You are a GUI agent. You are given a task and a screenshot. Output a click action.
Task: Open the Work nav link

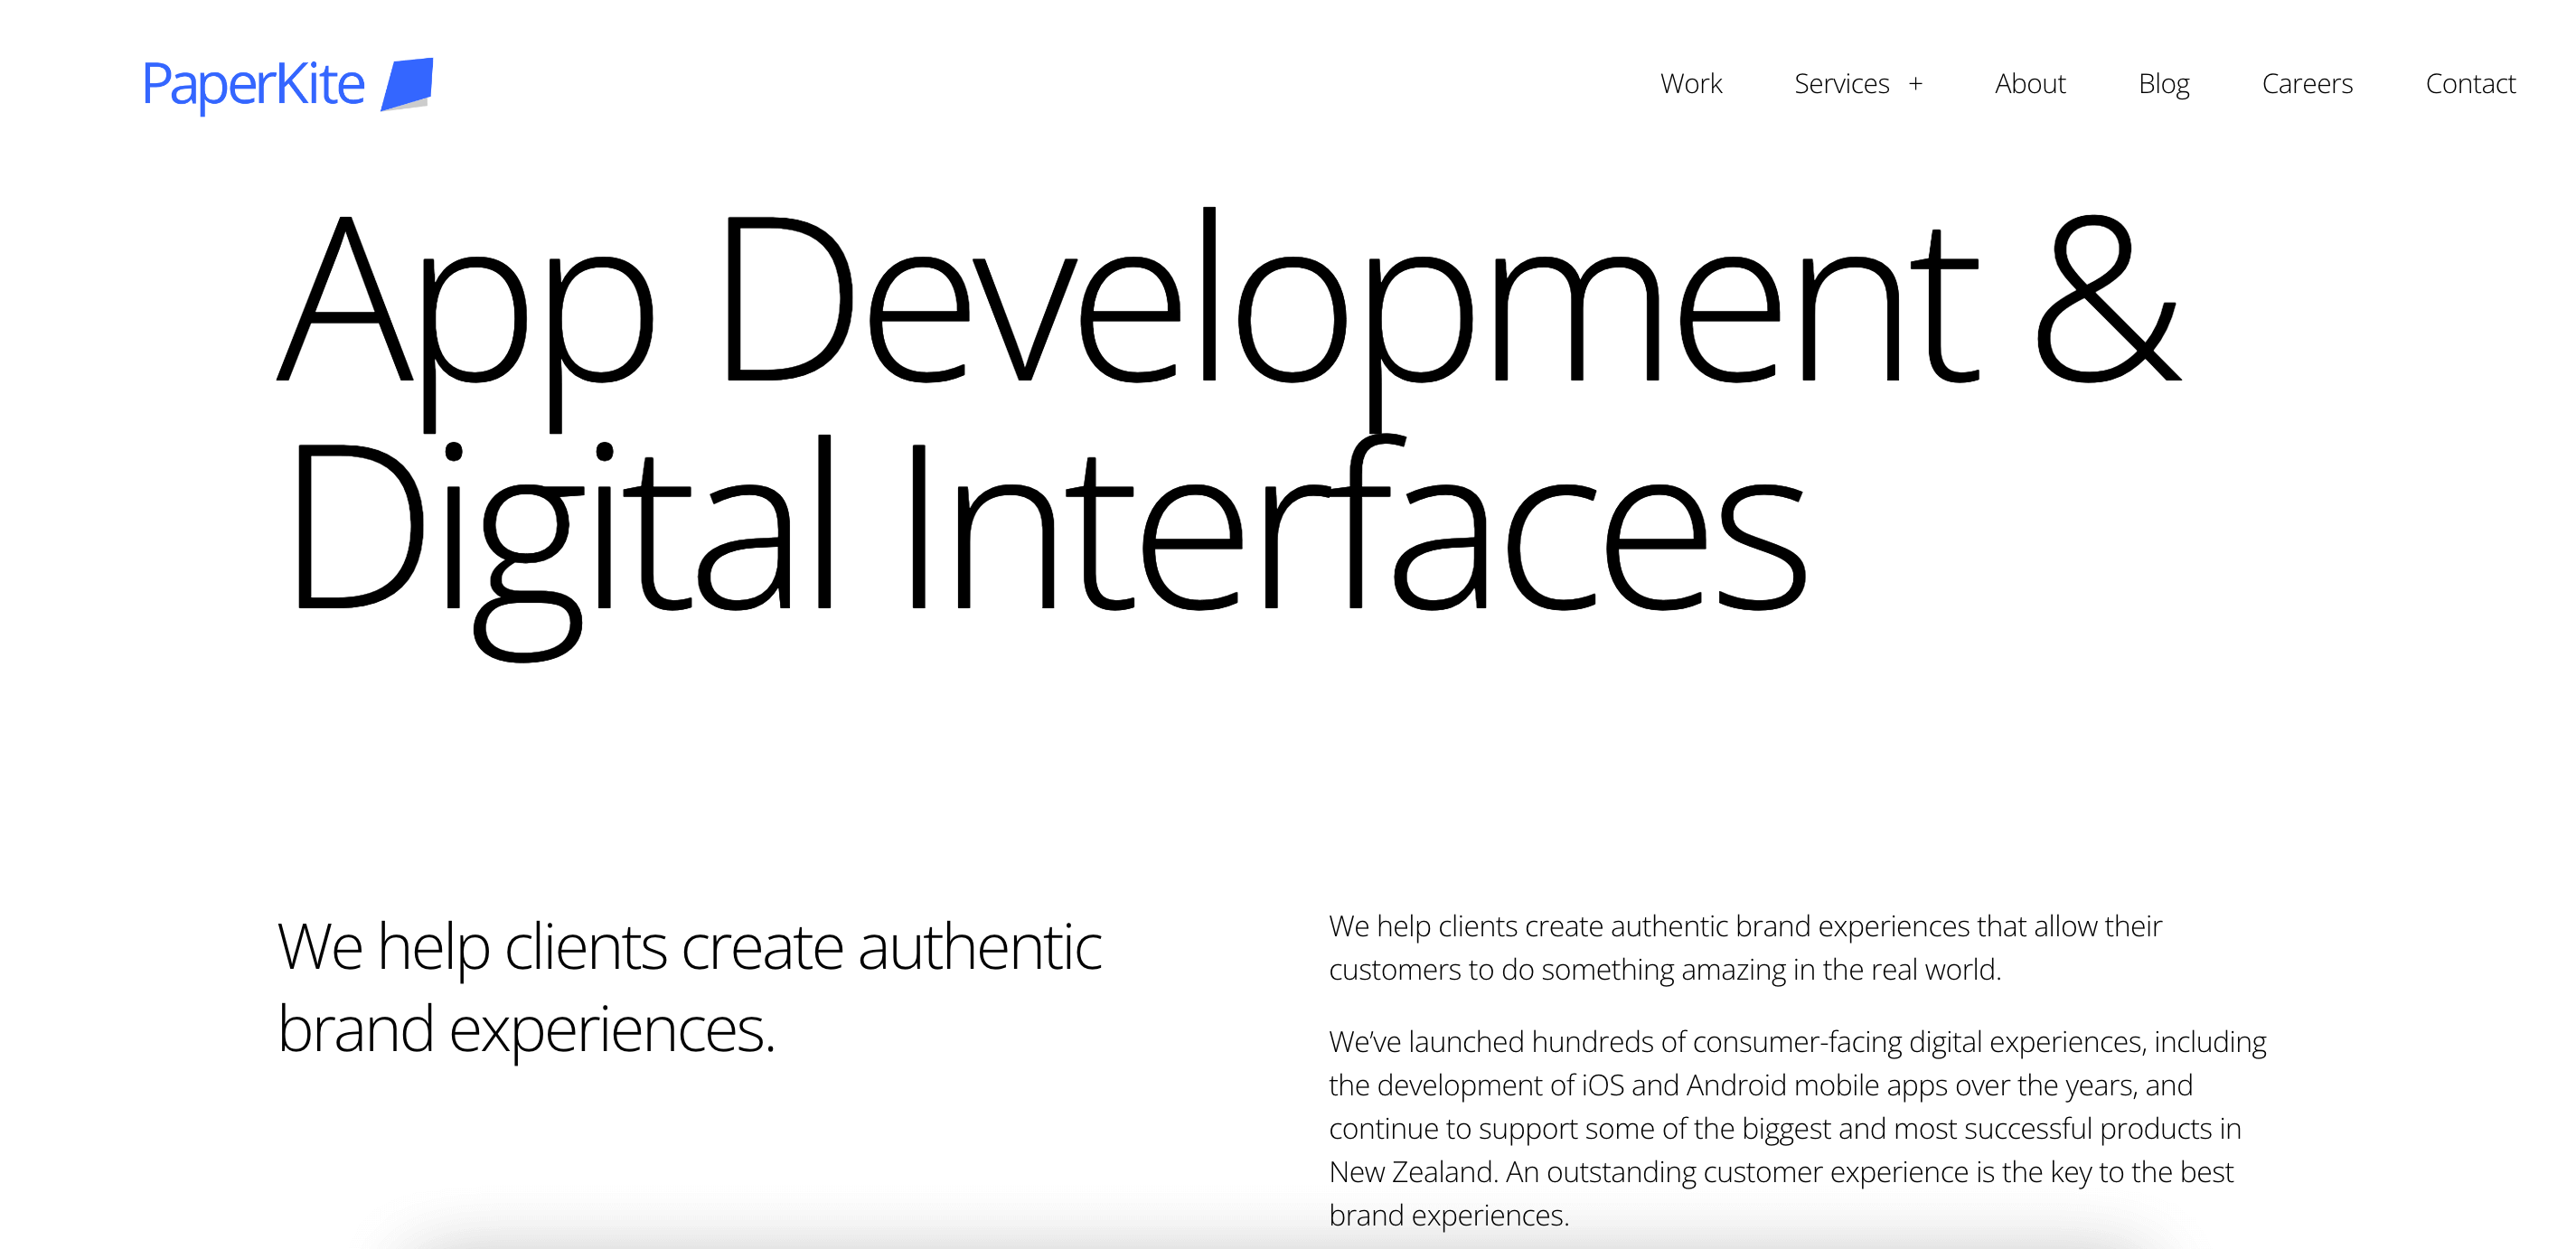(x=1691, y=83)
